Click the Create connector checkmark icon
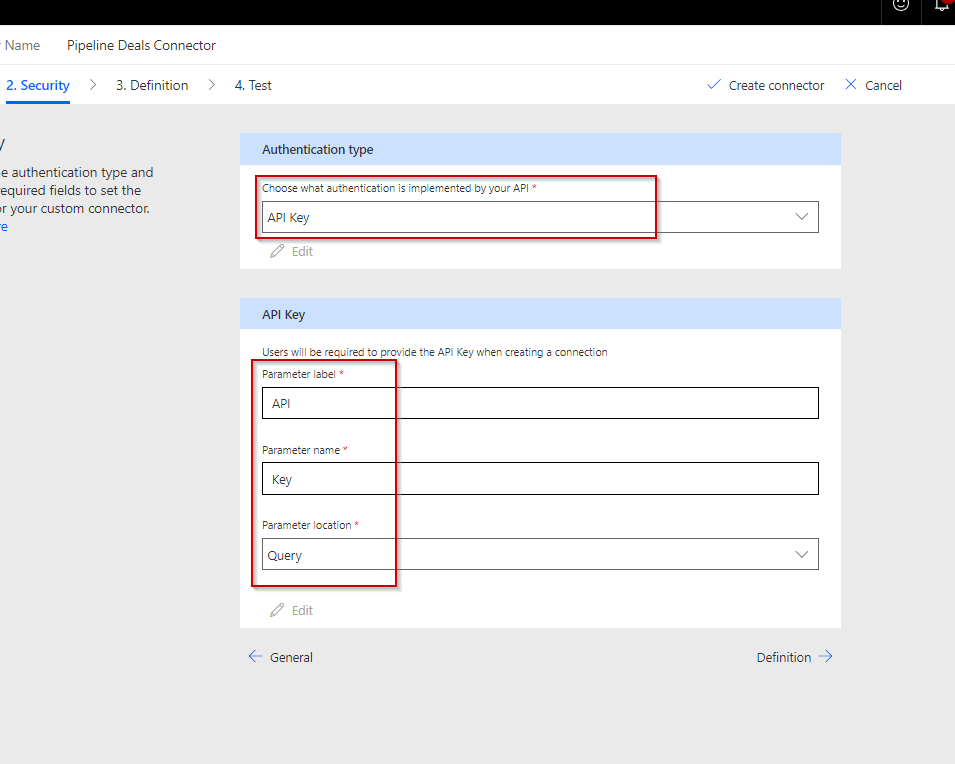The width and height of the screenshot is (955, 764). pos(713,85)
